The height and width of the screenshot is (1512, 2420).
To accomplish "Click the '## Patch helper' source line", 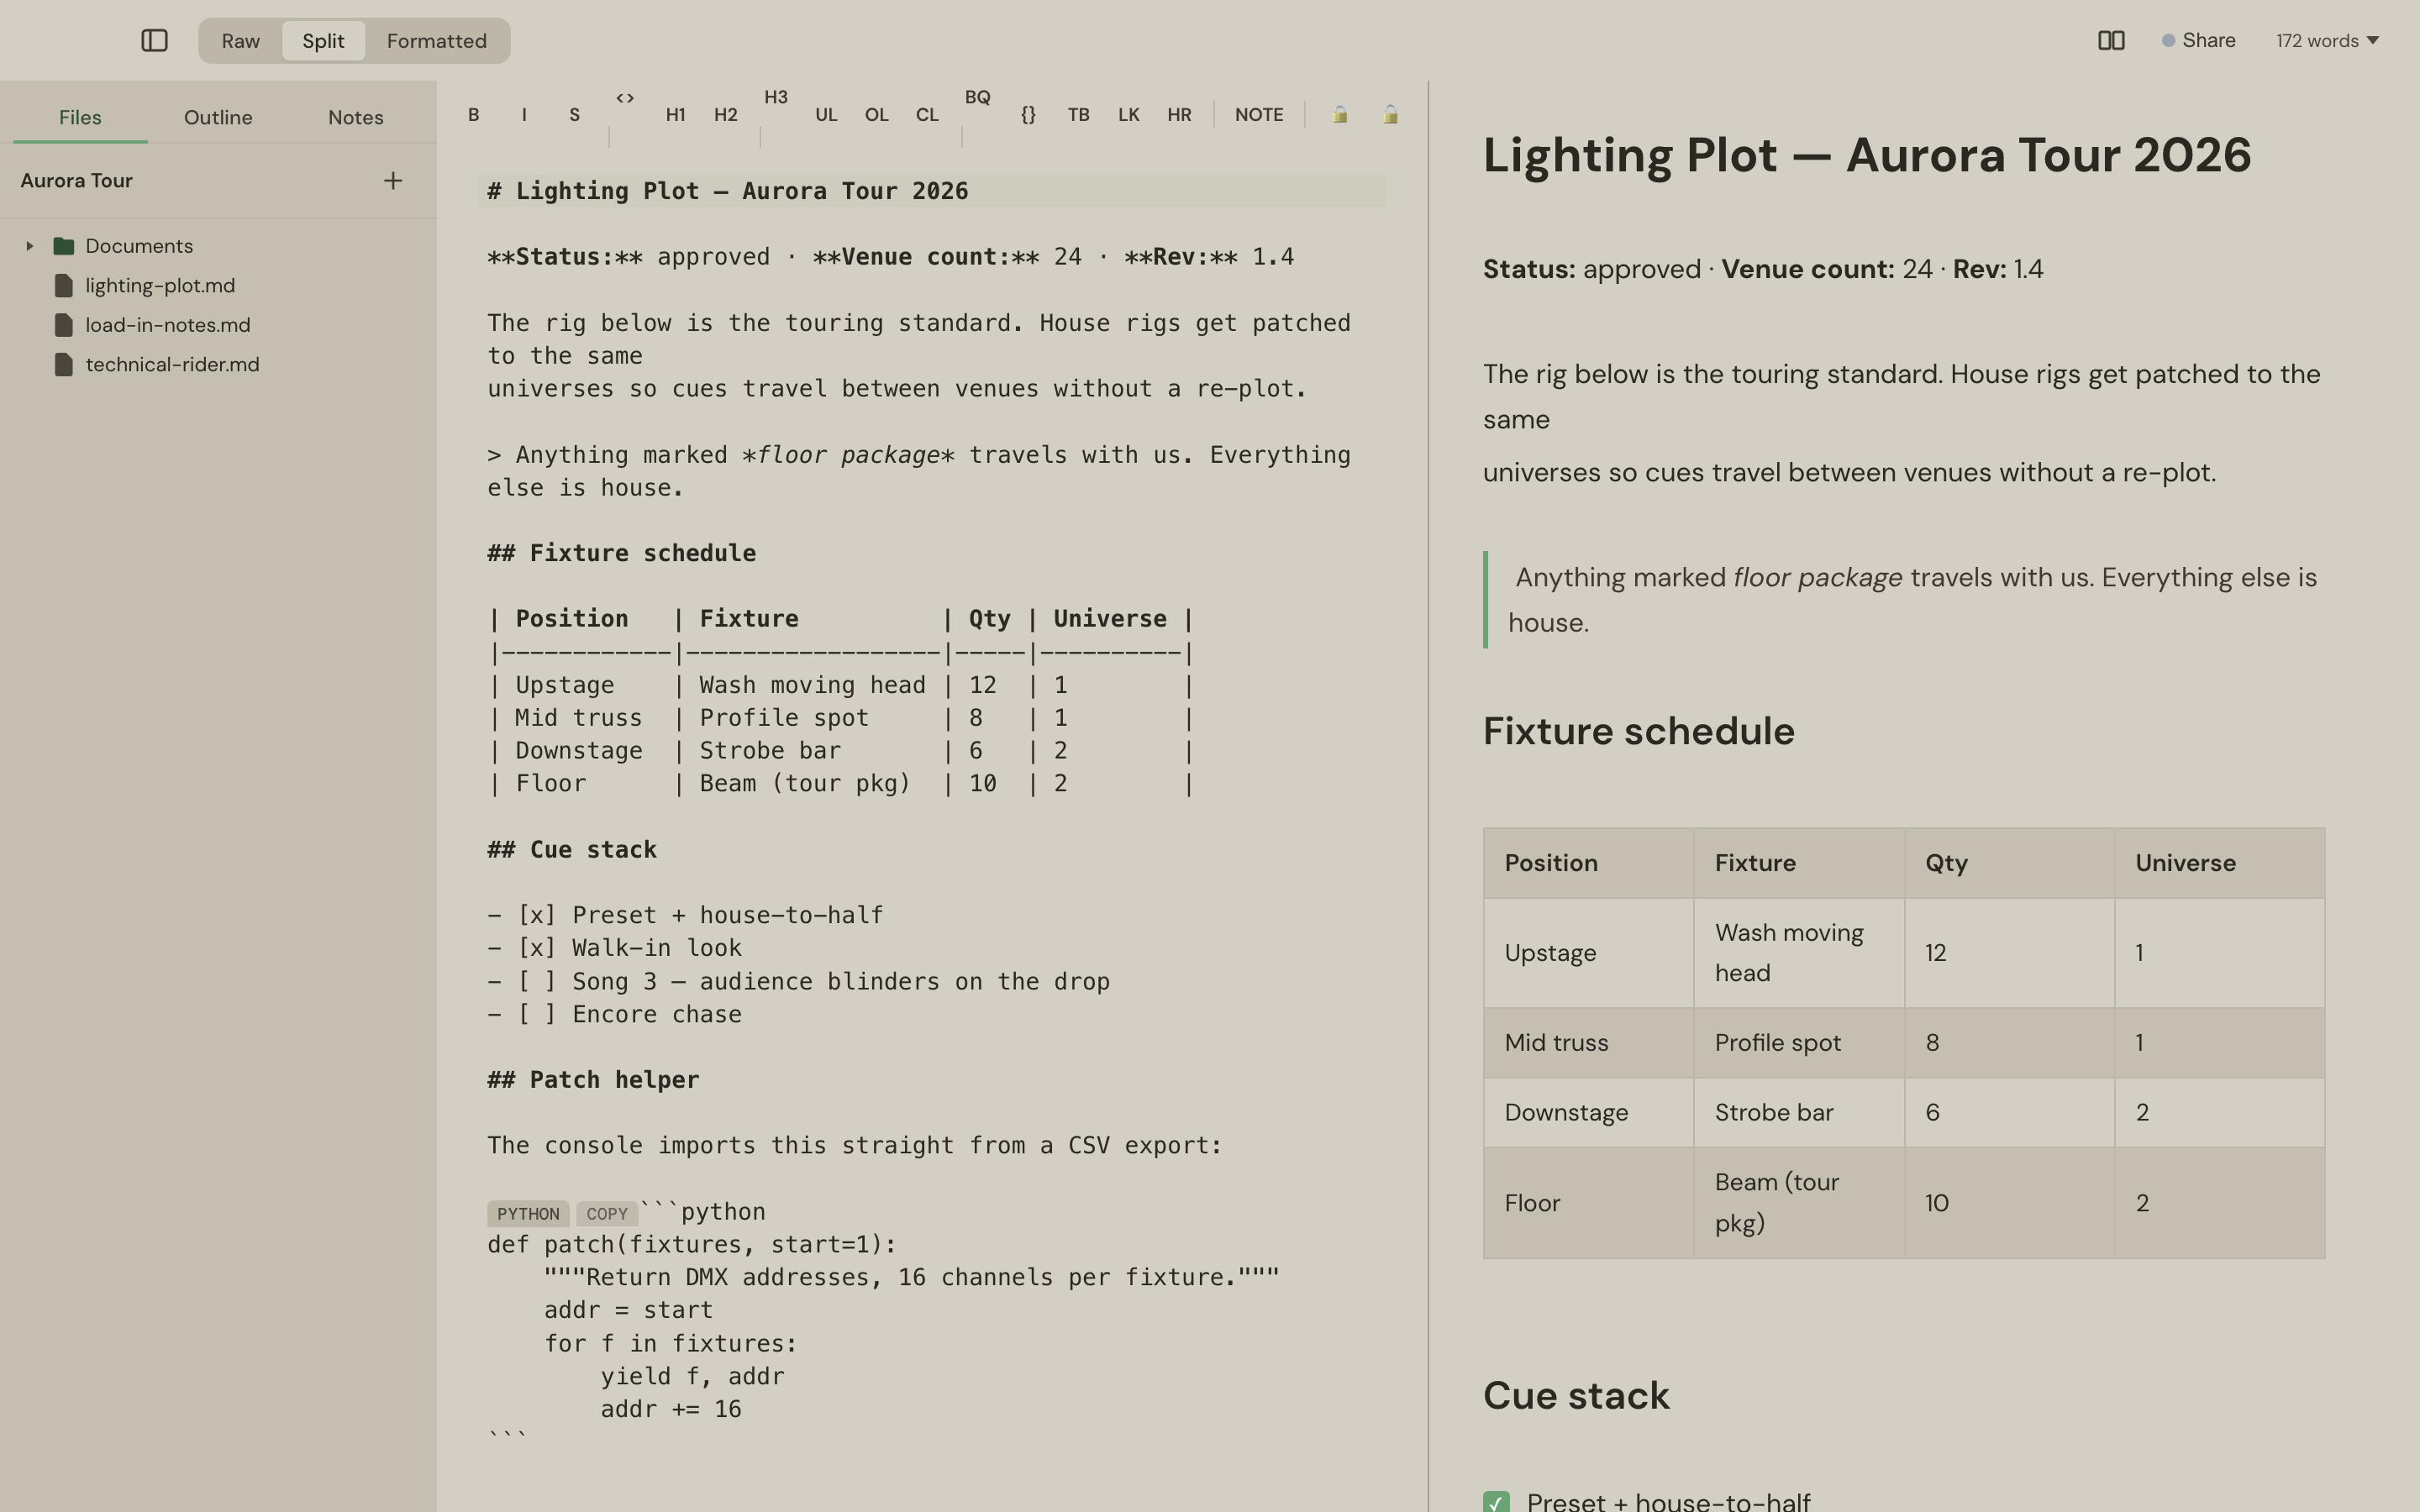I will (593, 1080).
